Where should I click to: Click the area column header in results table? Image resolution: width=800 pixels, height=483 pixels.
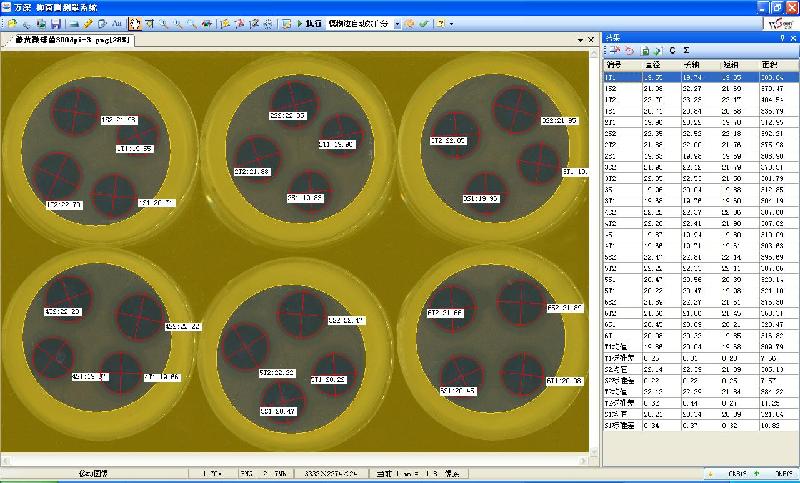(770, 64)
